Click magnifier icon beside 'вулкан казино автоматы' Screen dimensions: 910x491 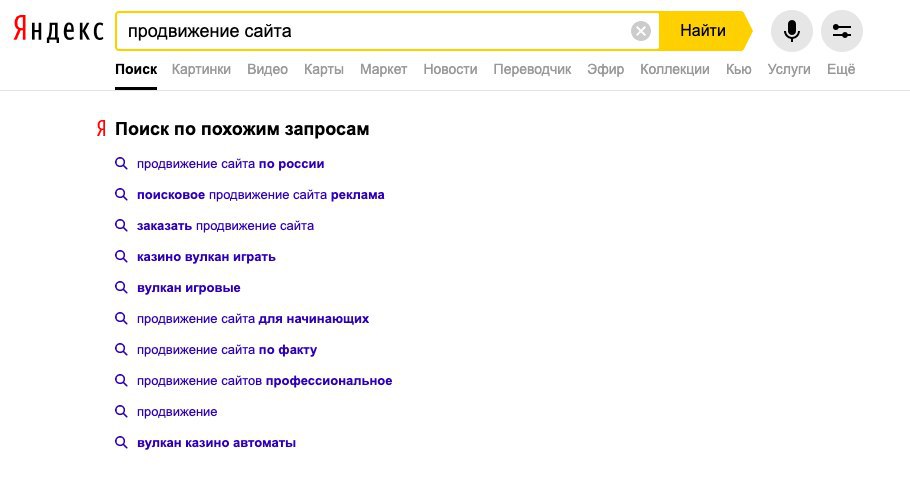(x=121, y=443)
